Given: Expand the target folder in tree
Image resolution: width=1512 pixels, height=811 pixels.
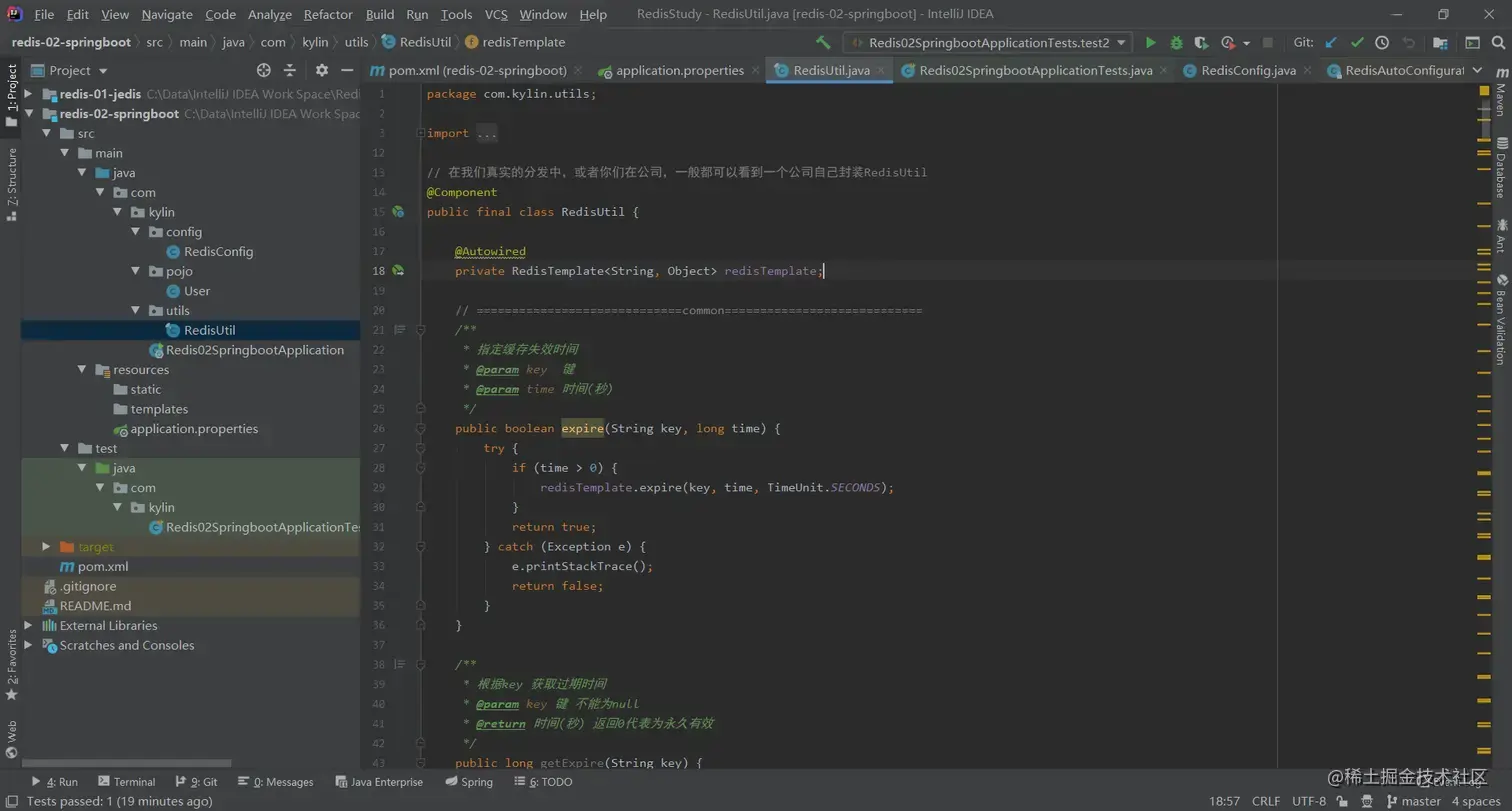Looking at the screenshot, I should coord(46,547).
